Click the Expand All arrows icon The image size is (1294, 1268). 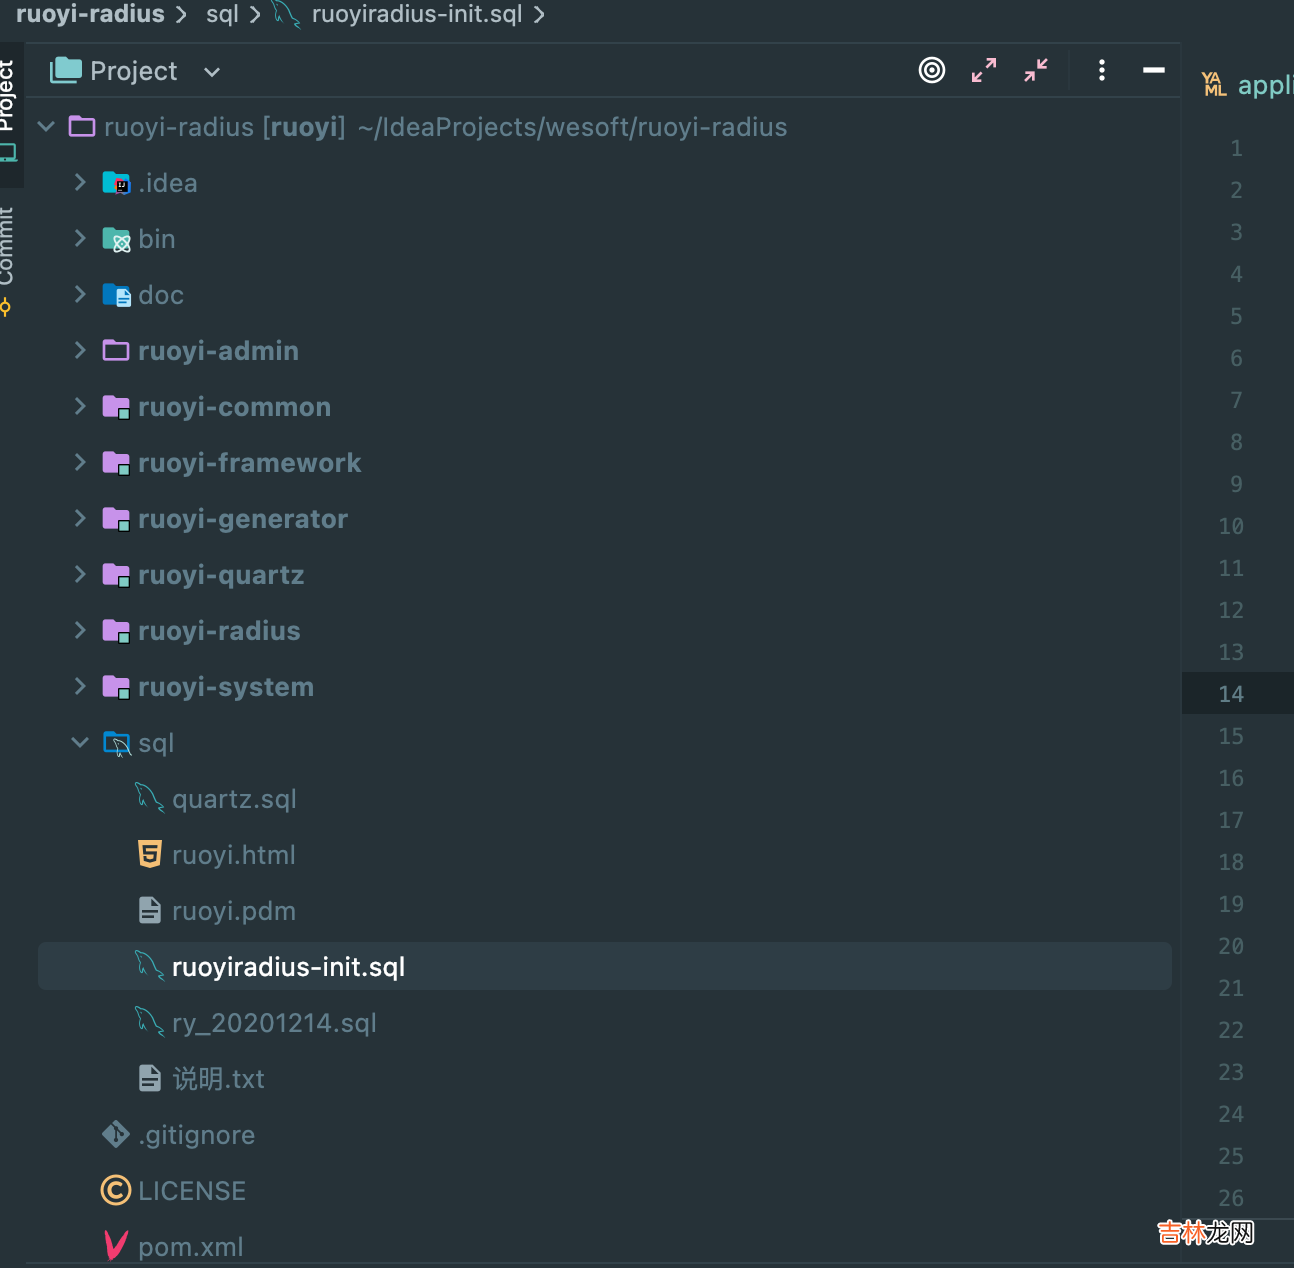(984, 70)
